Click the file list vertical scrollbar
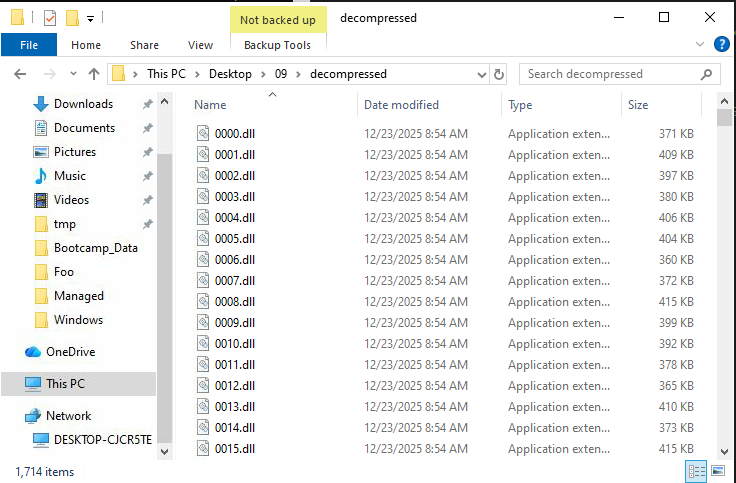 (x=724, y=280)
